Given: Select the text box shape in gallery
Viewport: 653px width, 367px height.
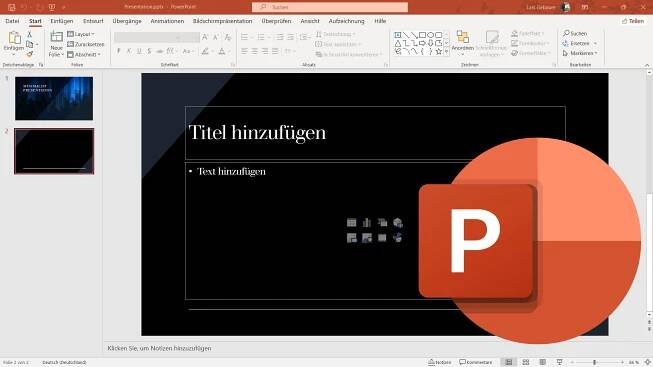Looking at the screenshot, I should [398, 35].
